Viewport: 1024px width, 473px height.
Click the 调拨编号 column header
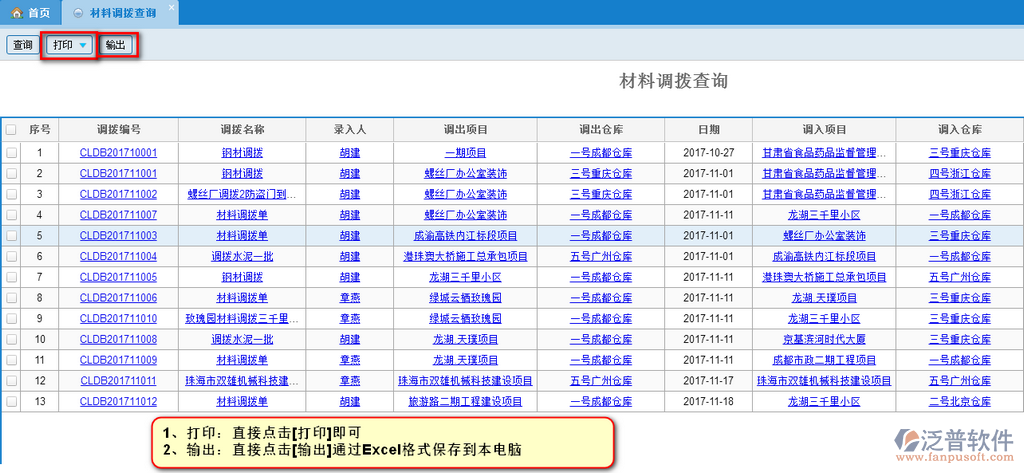pyautogui.click(x=118, y=130)
